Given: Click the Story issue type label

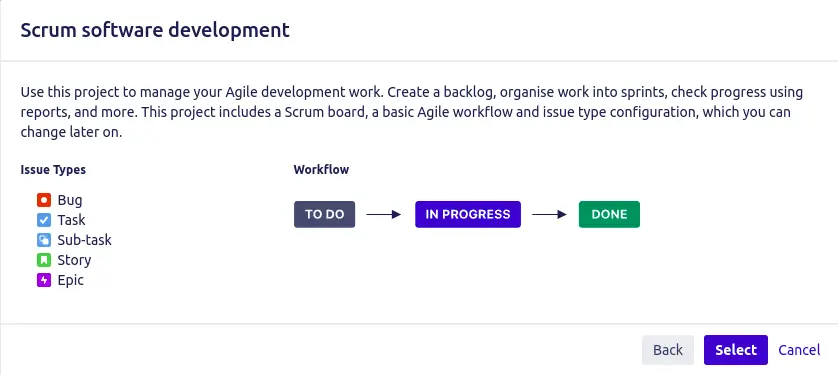Looking at the screenshot, I should [74, 260].
